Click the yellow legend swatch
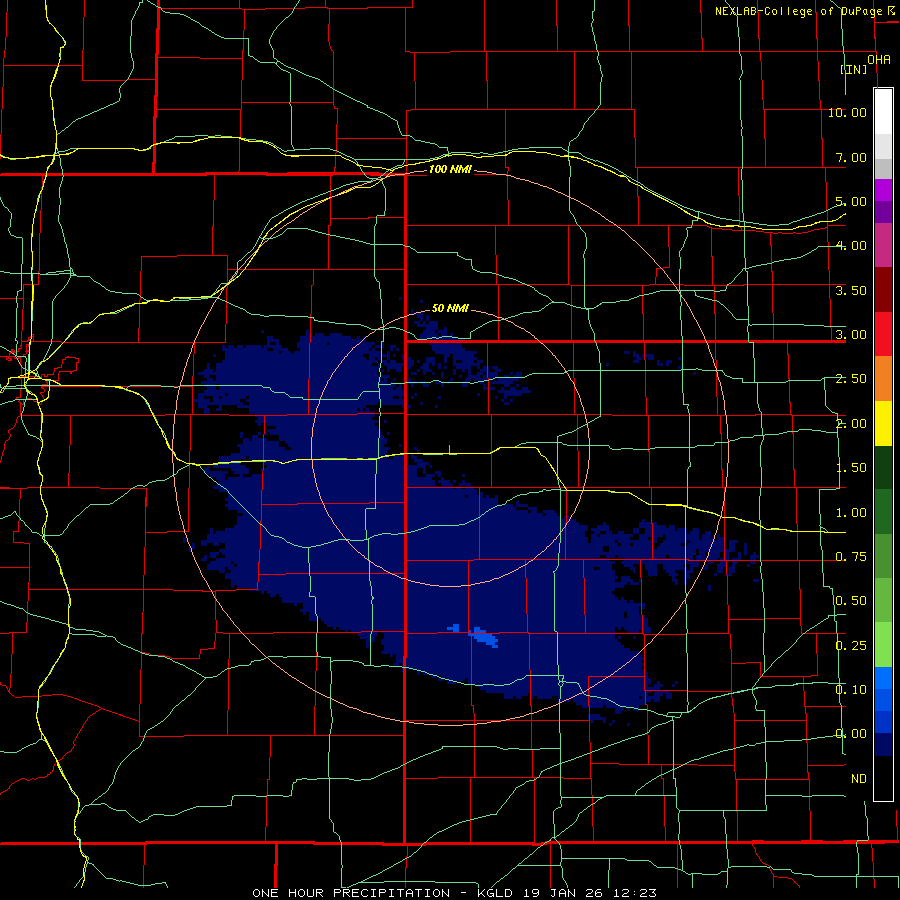The image size is (900, 900). pyautogui.click(x=883, y=423)
